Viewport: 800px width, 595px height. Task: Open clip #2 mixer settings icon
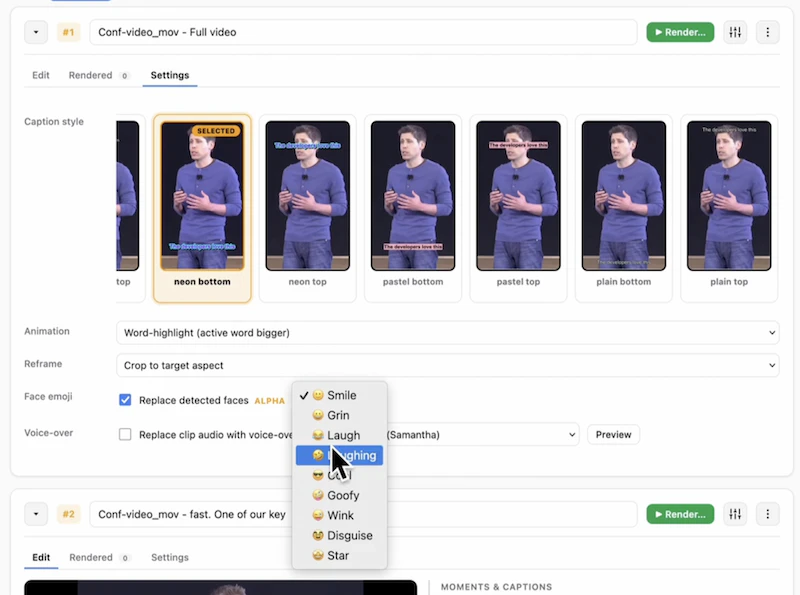pyautogui.click(x=735, y=514)
